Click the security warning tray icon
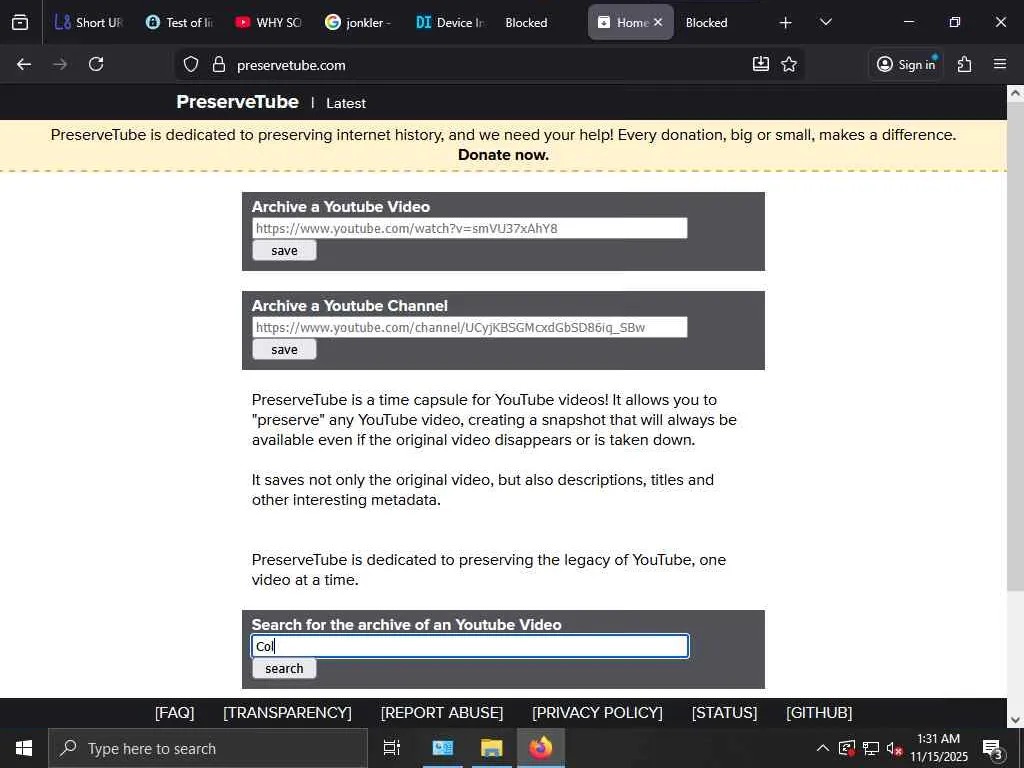The height and width of the screenshot is (768, 1024). coord(846,748)
